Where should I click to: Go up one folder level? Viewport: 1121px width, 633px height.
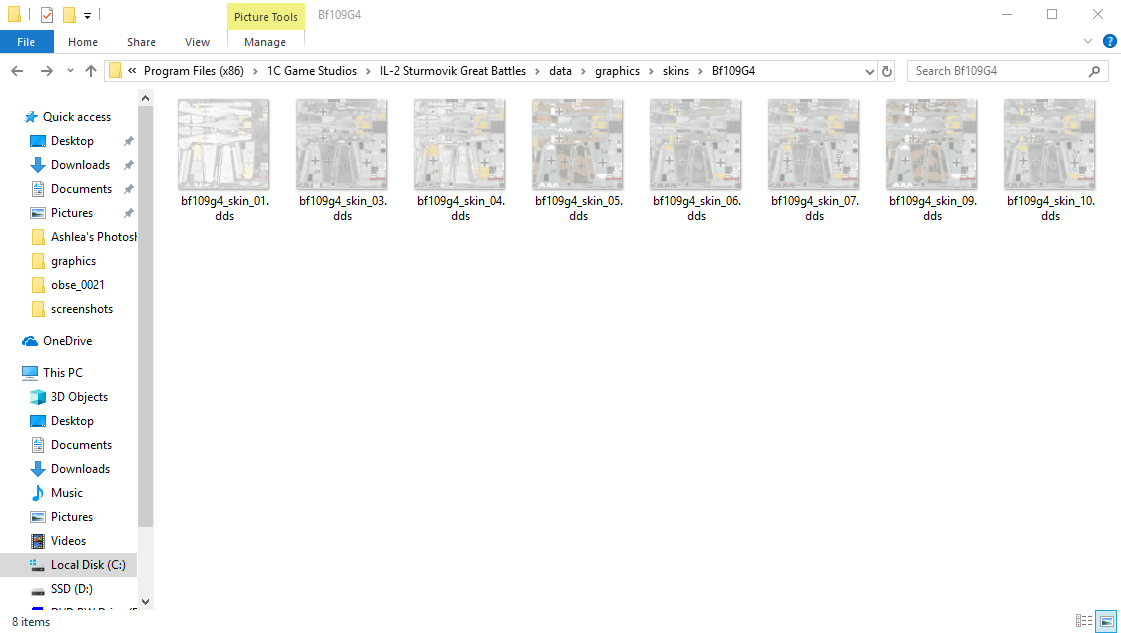point(91,71)
